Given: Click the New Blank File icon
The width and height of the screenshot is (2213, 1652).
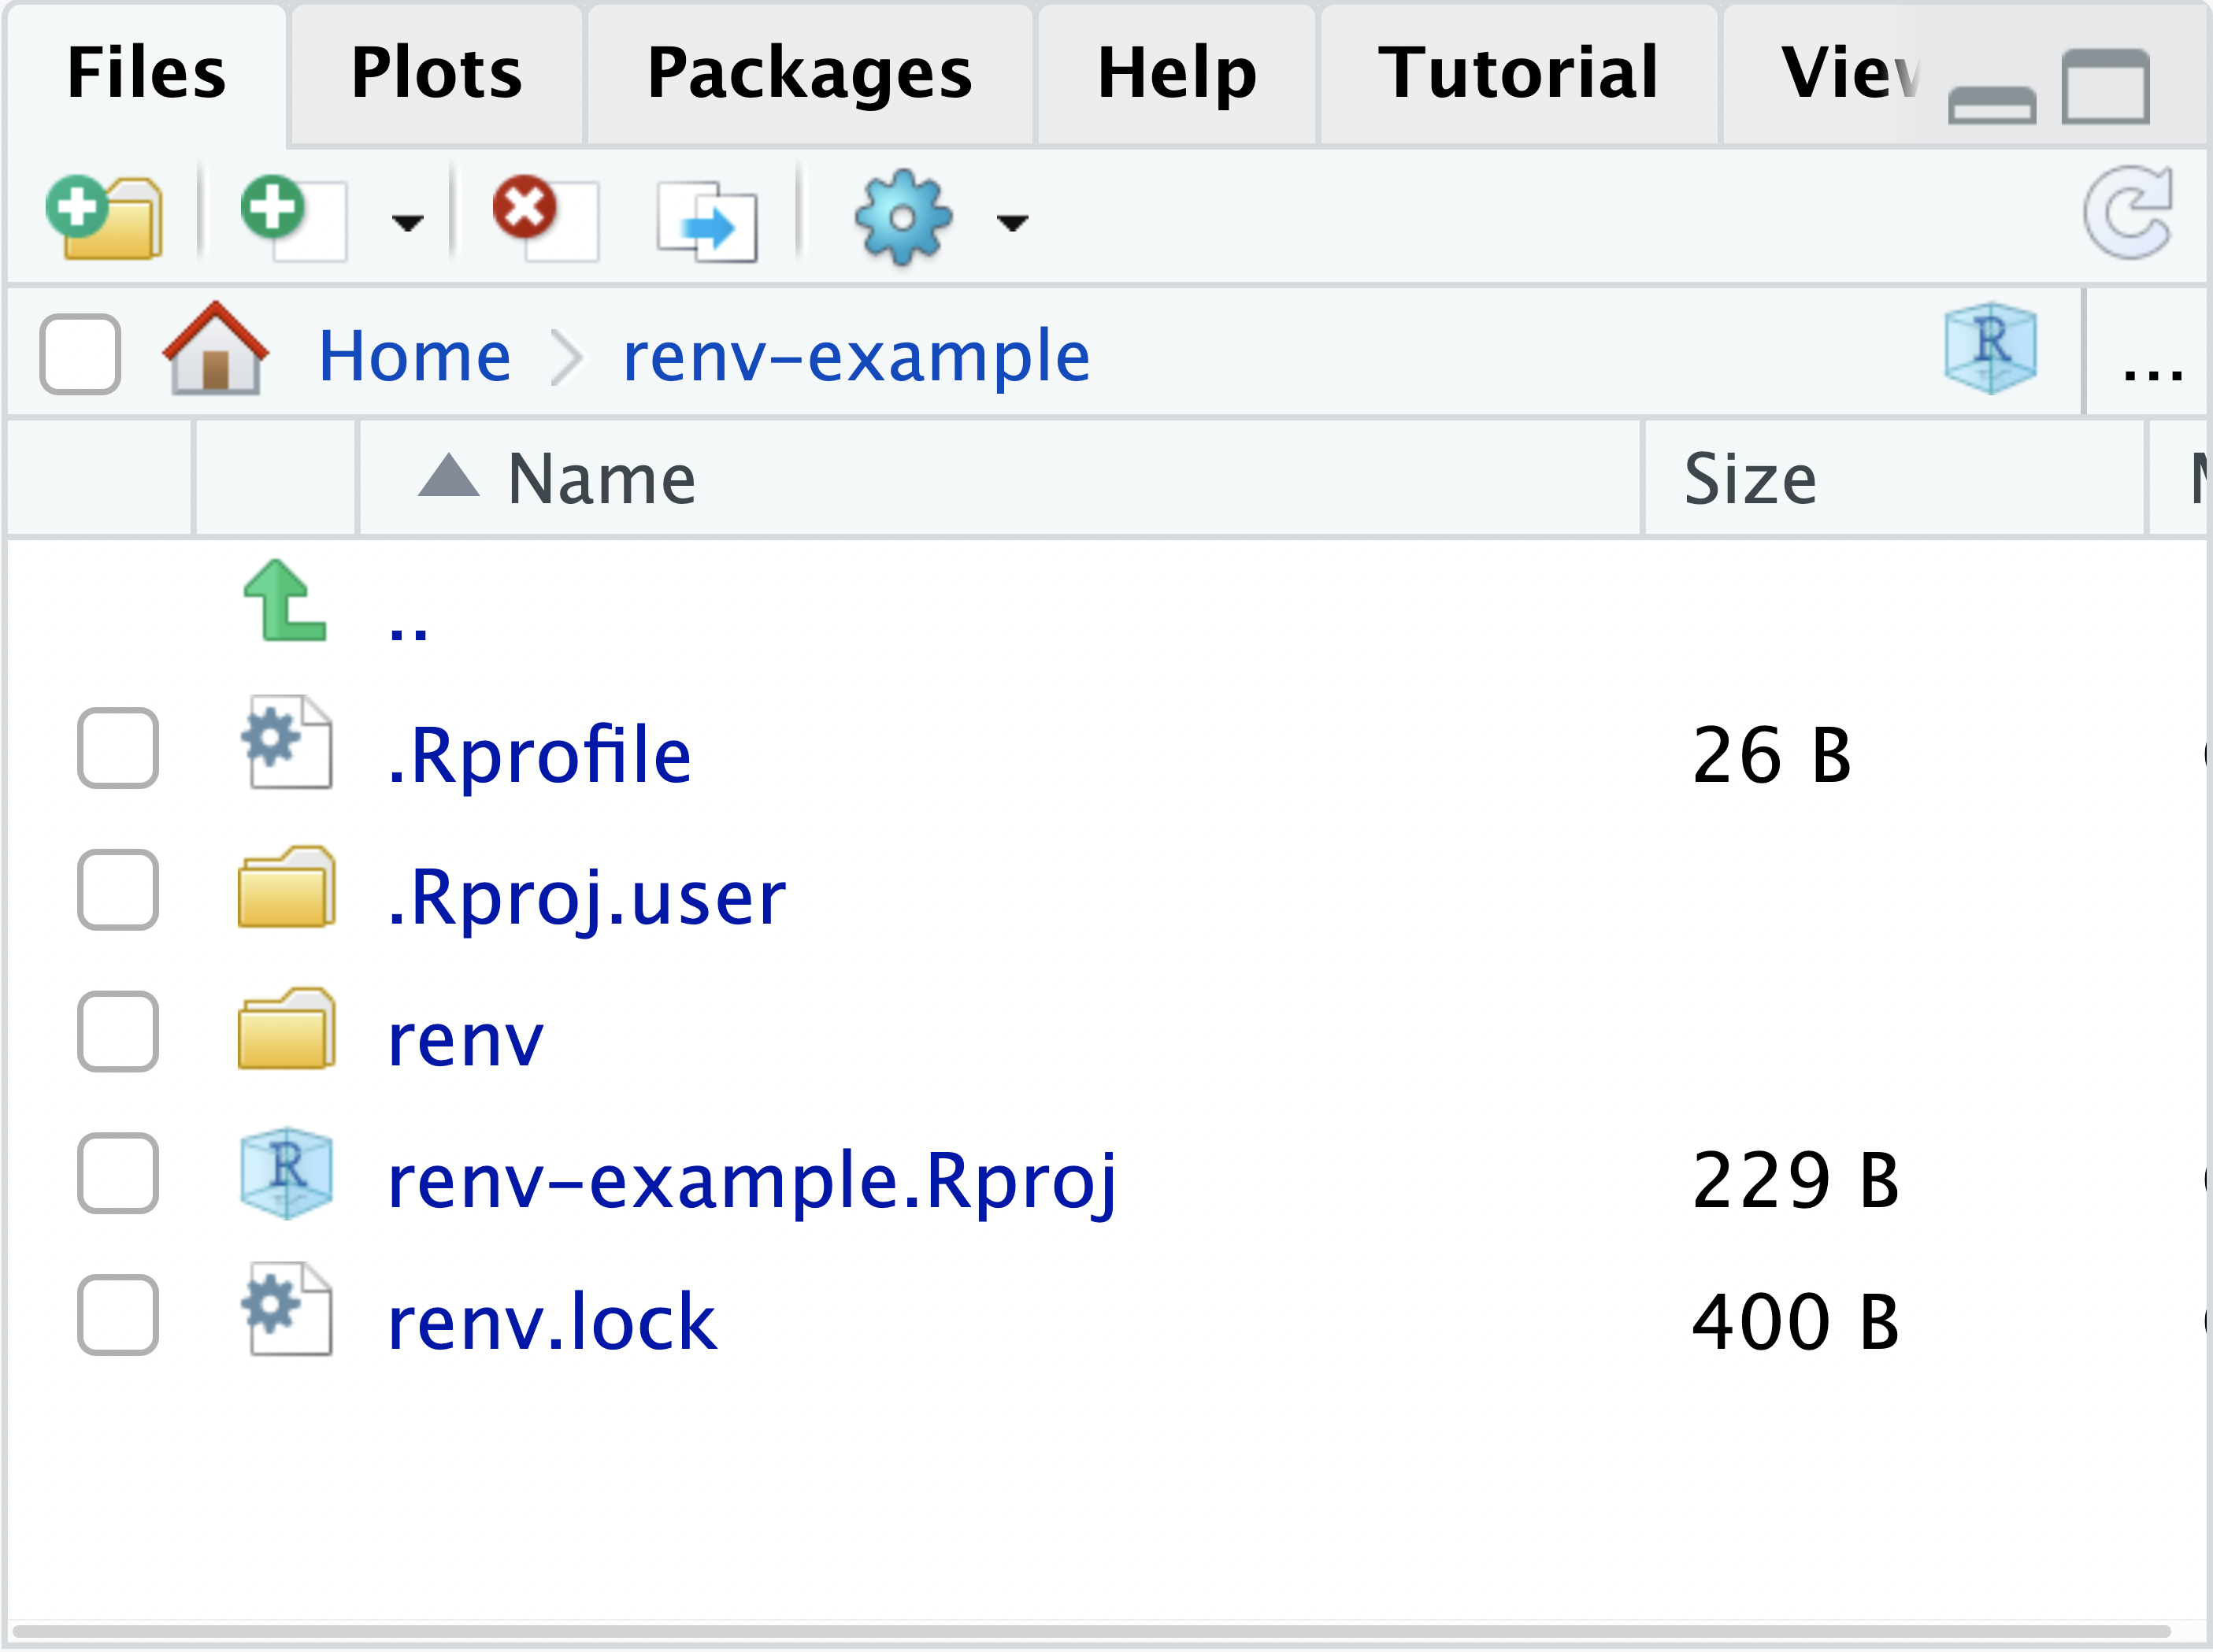Looking at the screenshot, I should point(294,218).
